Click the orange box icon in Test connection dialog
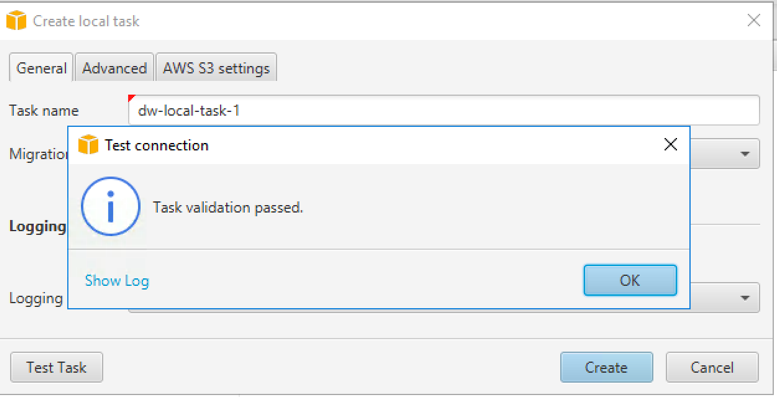 (88, 145)
